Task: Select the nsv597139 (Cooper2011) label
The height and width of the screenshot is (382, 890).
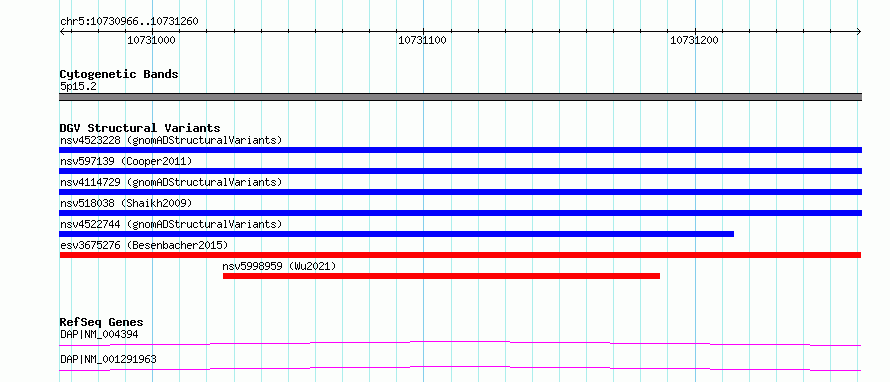Action: click(x=126, y=161)
